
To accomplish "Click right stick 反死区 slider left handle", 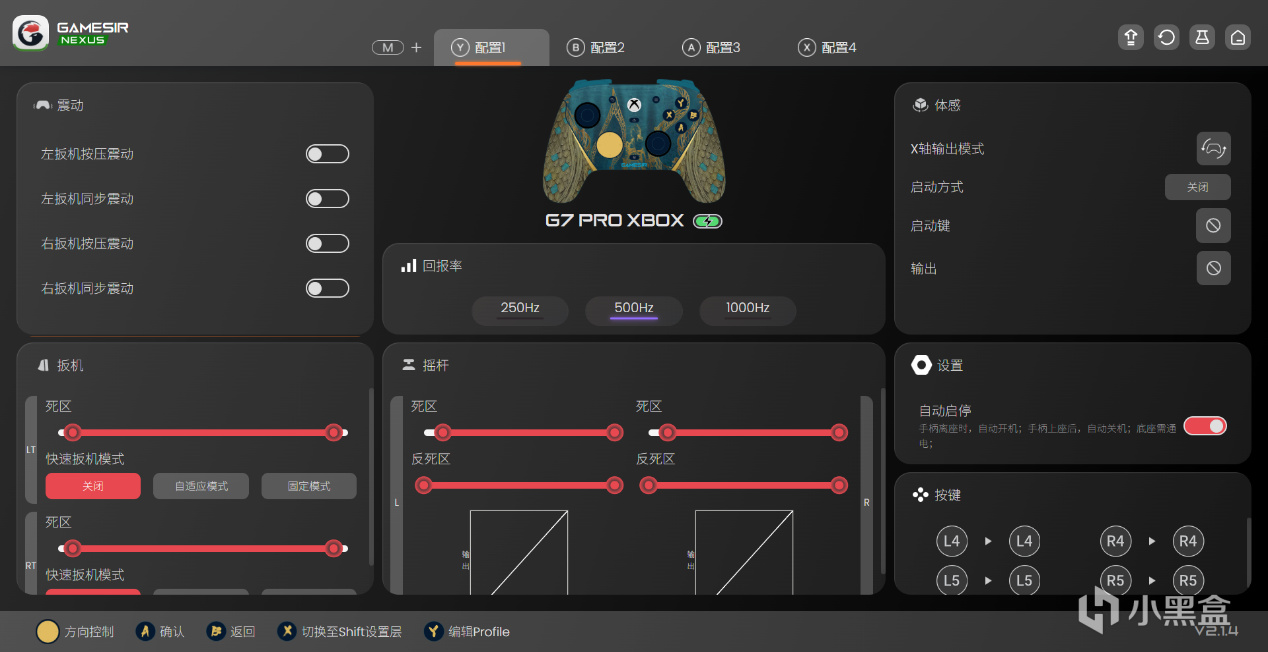I will point(649,485).
